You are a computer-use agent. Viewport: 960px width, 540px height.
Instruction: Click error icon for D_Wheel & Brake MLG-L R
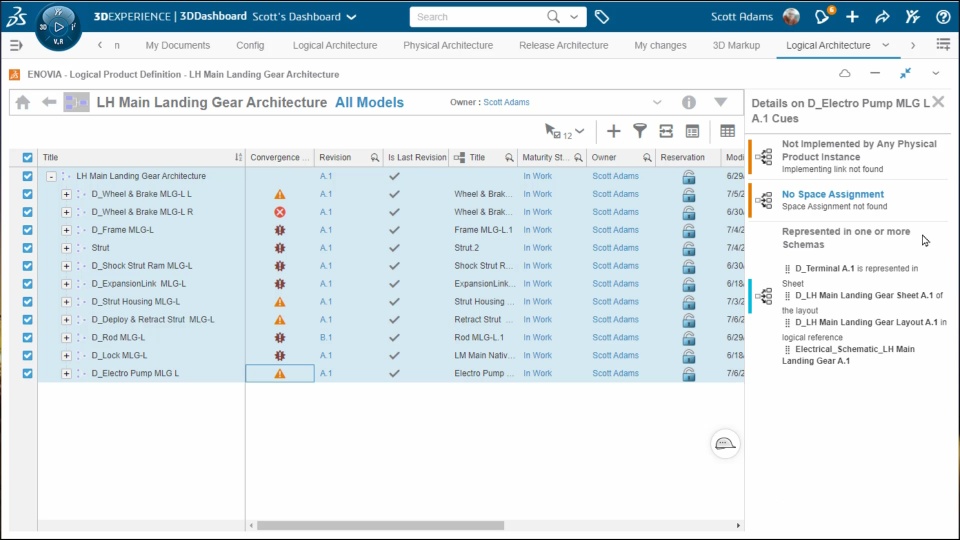pyautogui.click(x=280, y=212)
